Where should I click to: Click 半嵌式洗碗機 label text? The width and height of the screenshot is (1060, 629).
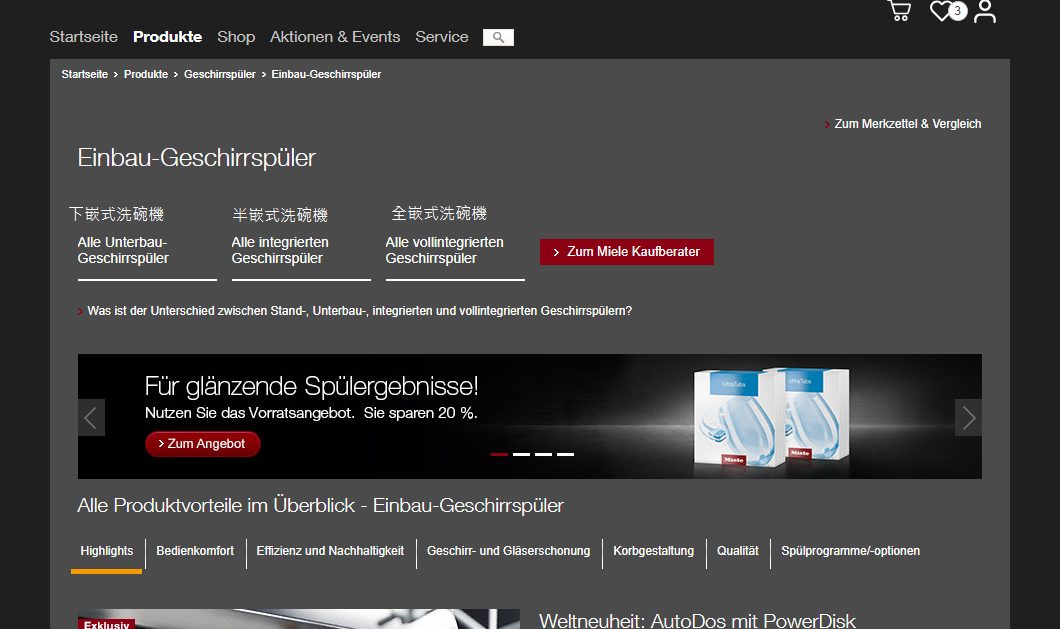(280, 215)
